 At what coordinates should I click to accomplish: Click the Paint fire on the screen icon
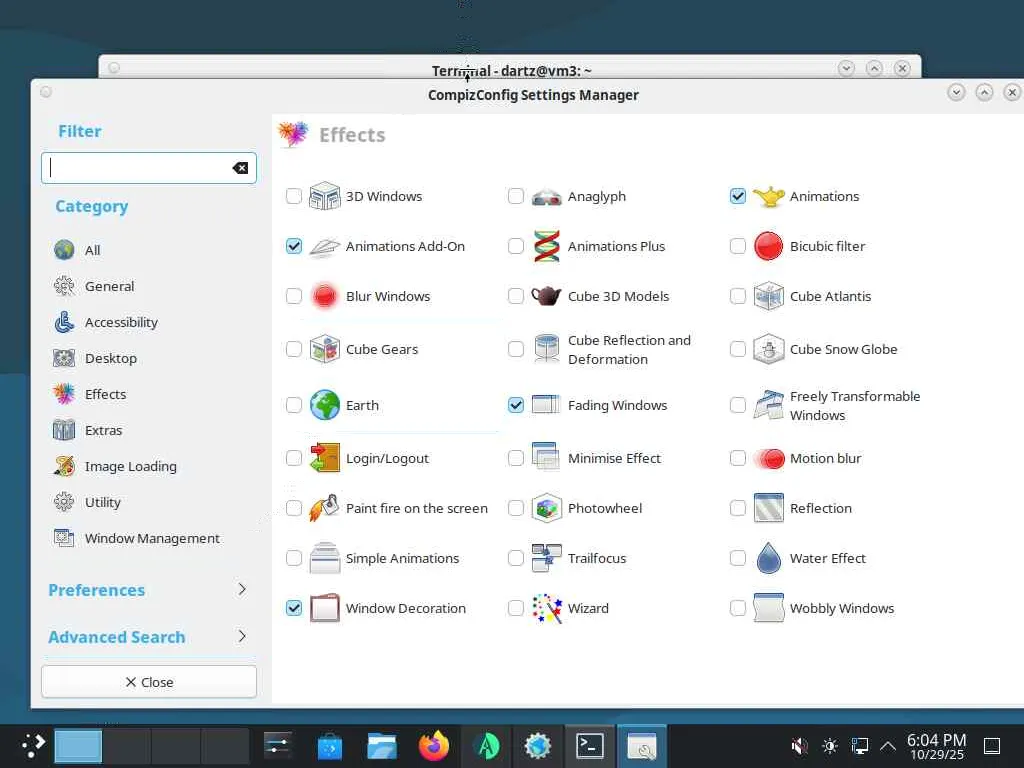tap(325, 508)
